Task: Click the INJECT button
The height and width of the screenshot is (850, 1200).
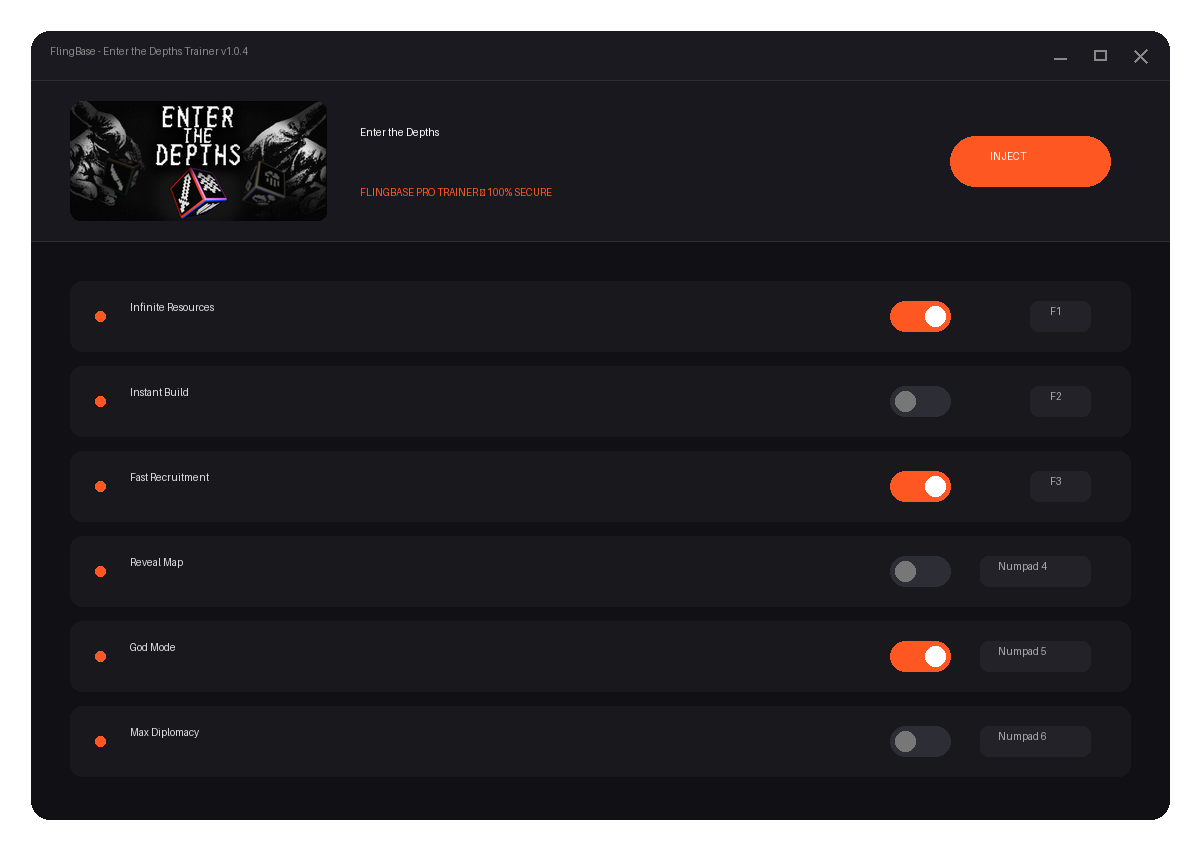Action: [1030, 161]
